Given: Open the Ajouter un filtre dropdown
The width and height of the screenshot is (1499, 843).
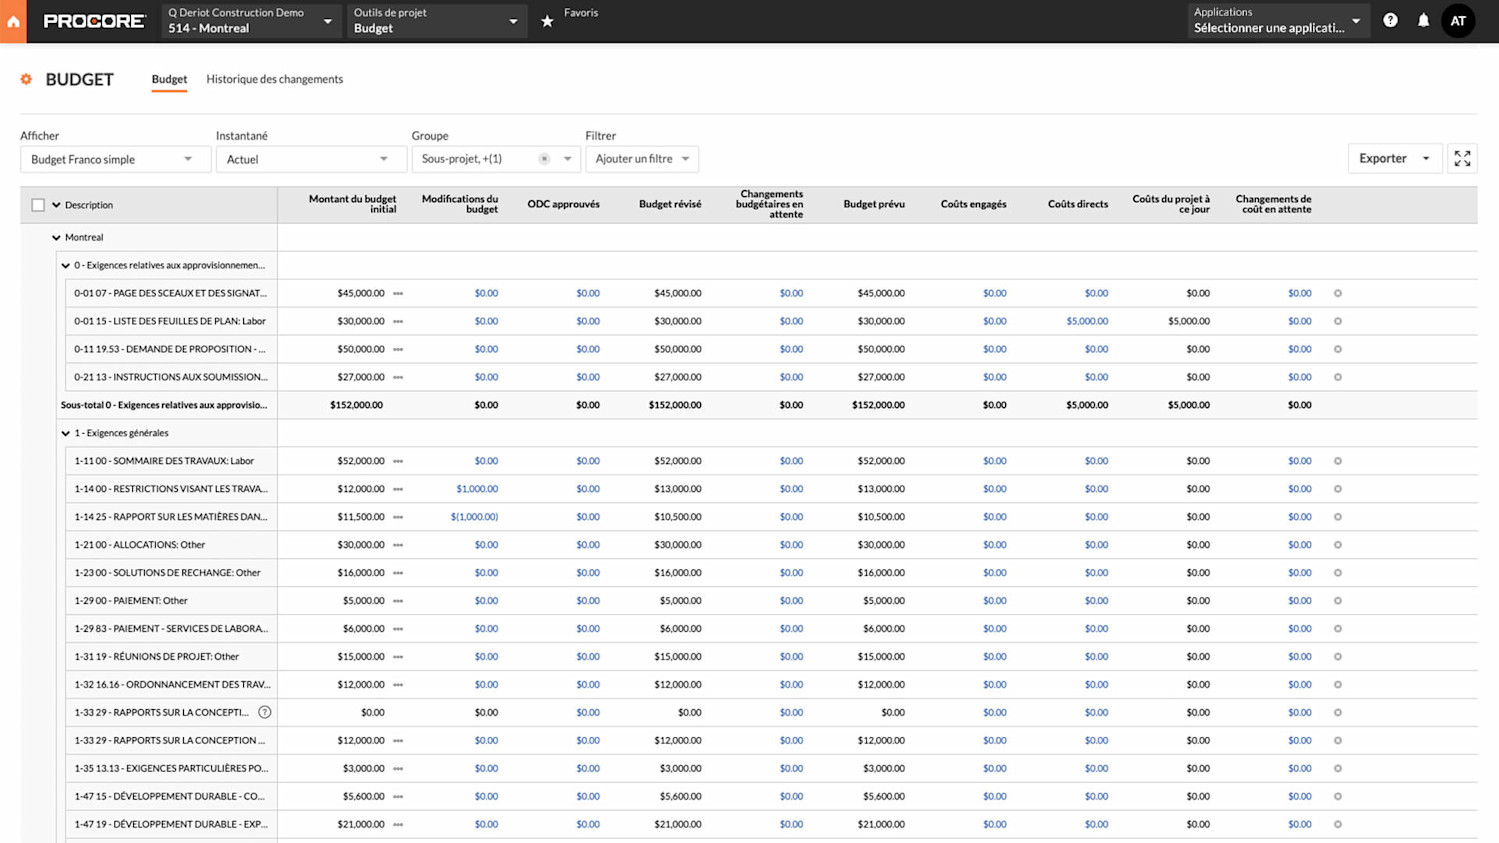Looking at the screenshot, I should (642, 159).
